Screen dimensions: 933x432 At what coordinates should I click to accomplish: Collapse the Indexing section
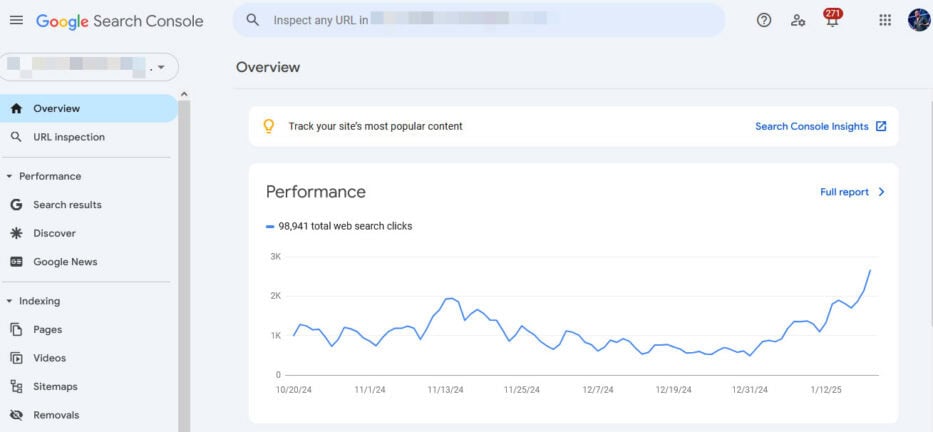(x=9, y=302)
